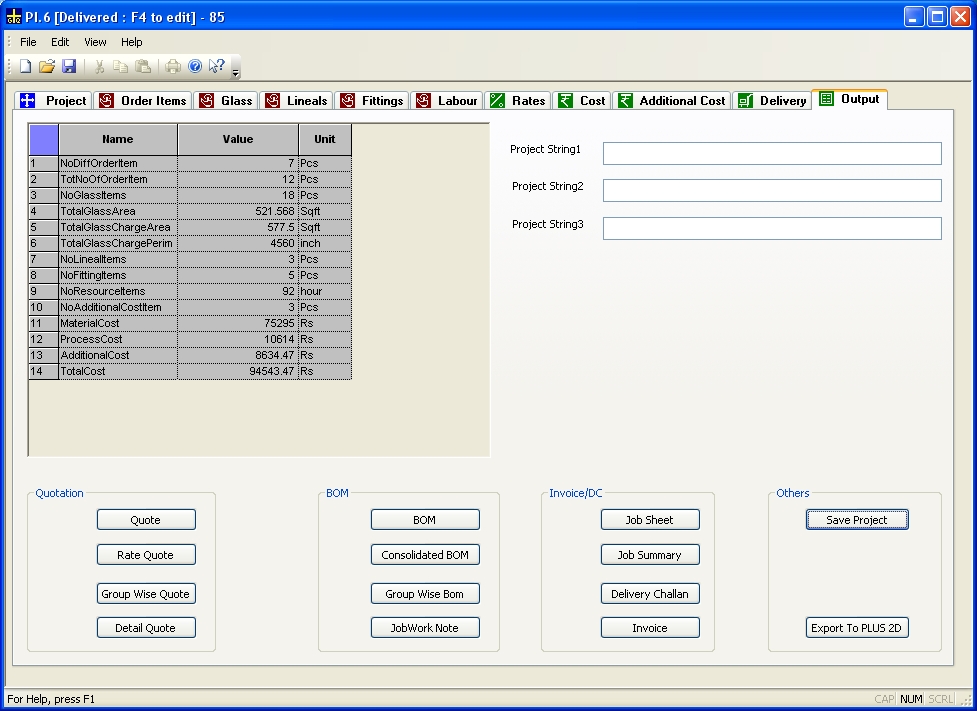Open the View menu
977x711 pixels.
click(95, 42)
